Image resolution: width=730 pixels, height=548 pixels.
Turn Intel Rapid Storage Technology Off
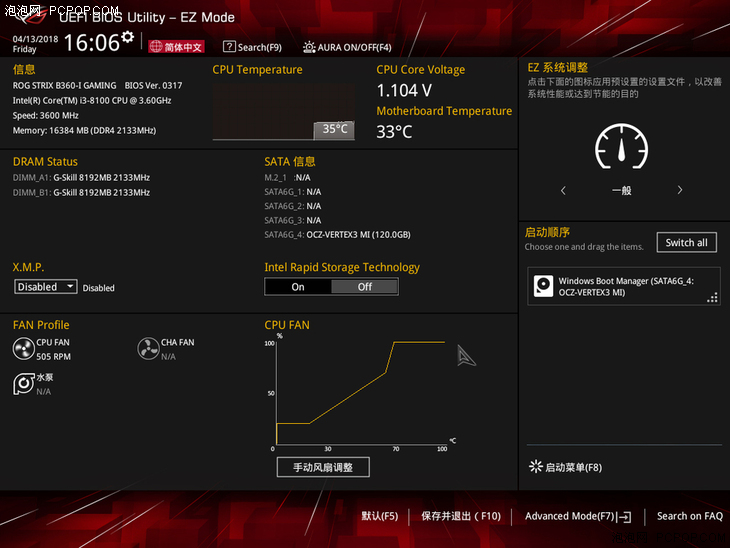365,287
